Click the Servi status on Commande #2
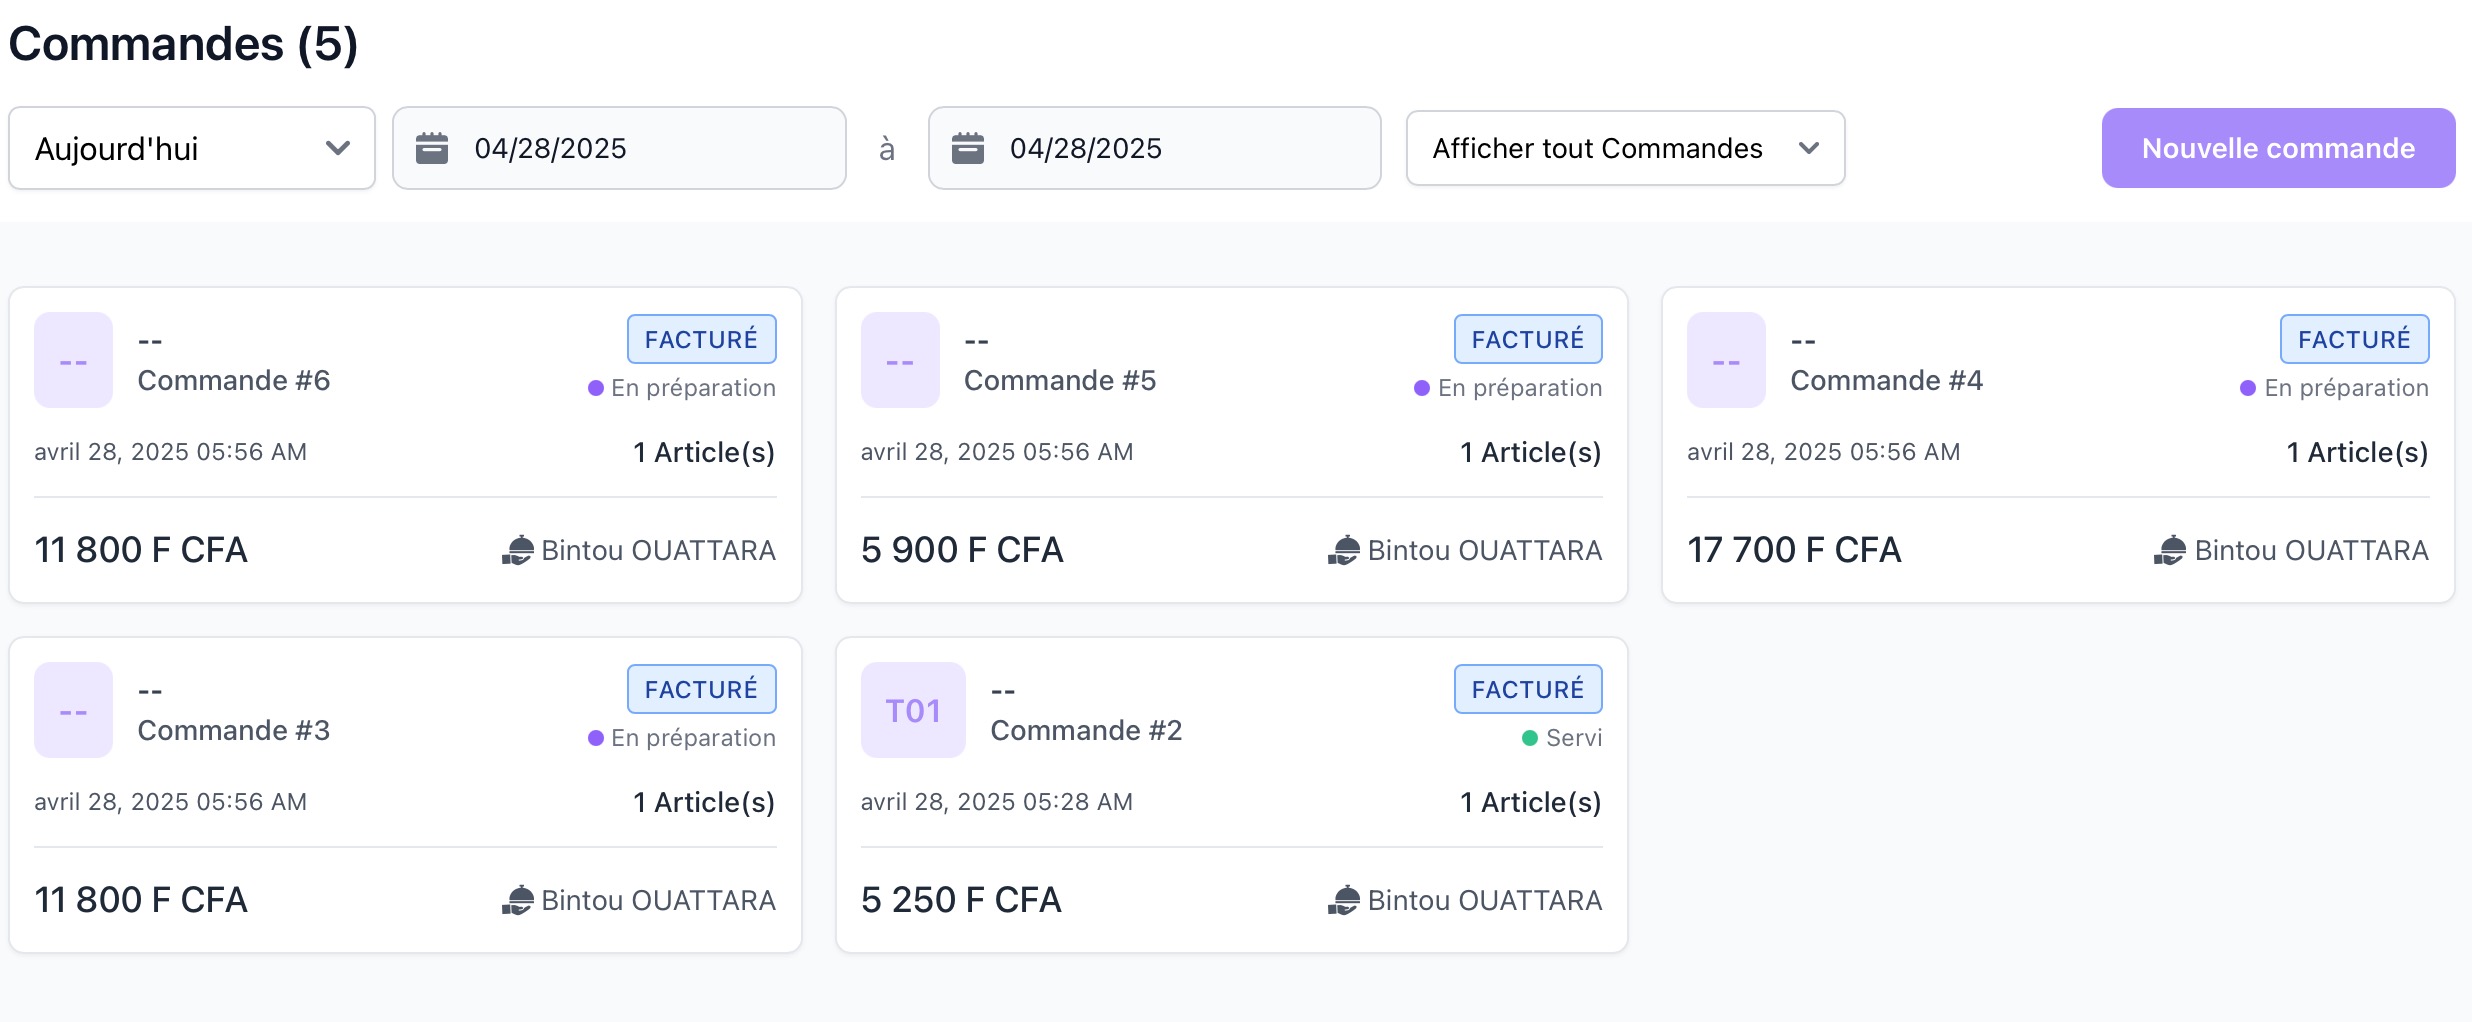 (x=1562, y=738)
